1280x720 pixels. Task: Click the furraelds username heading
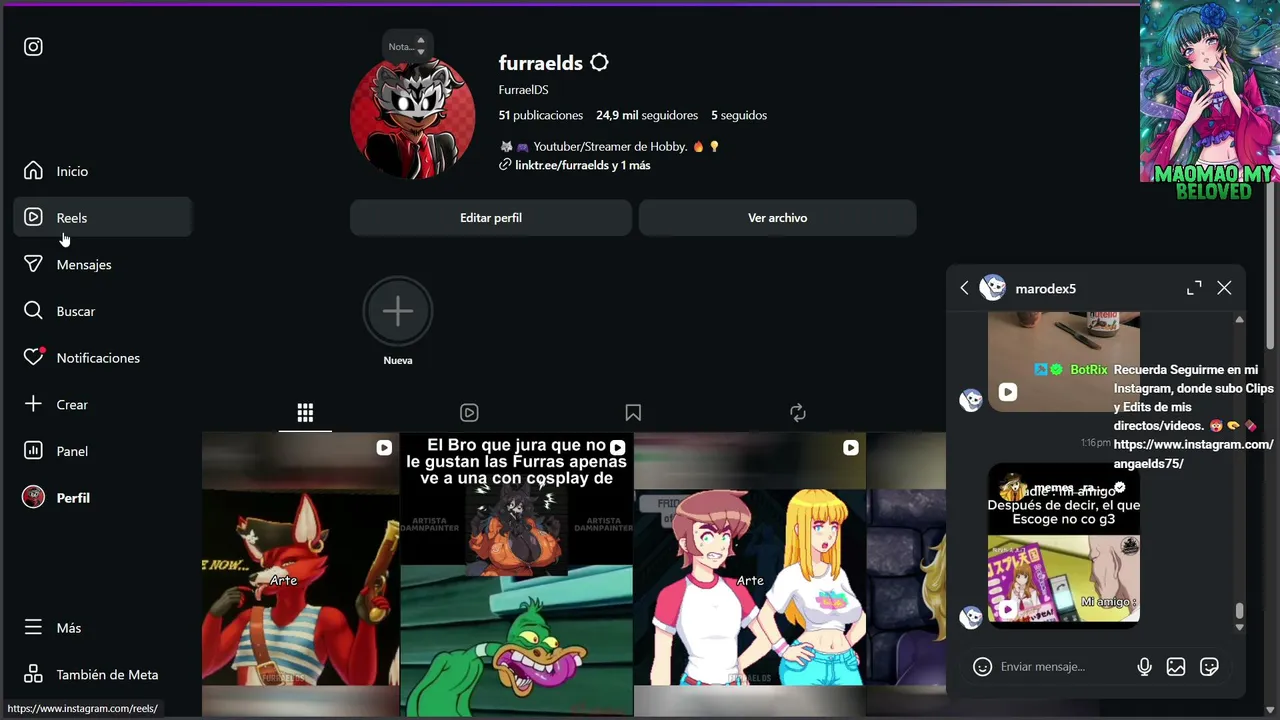(x=540, y=63)
